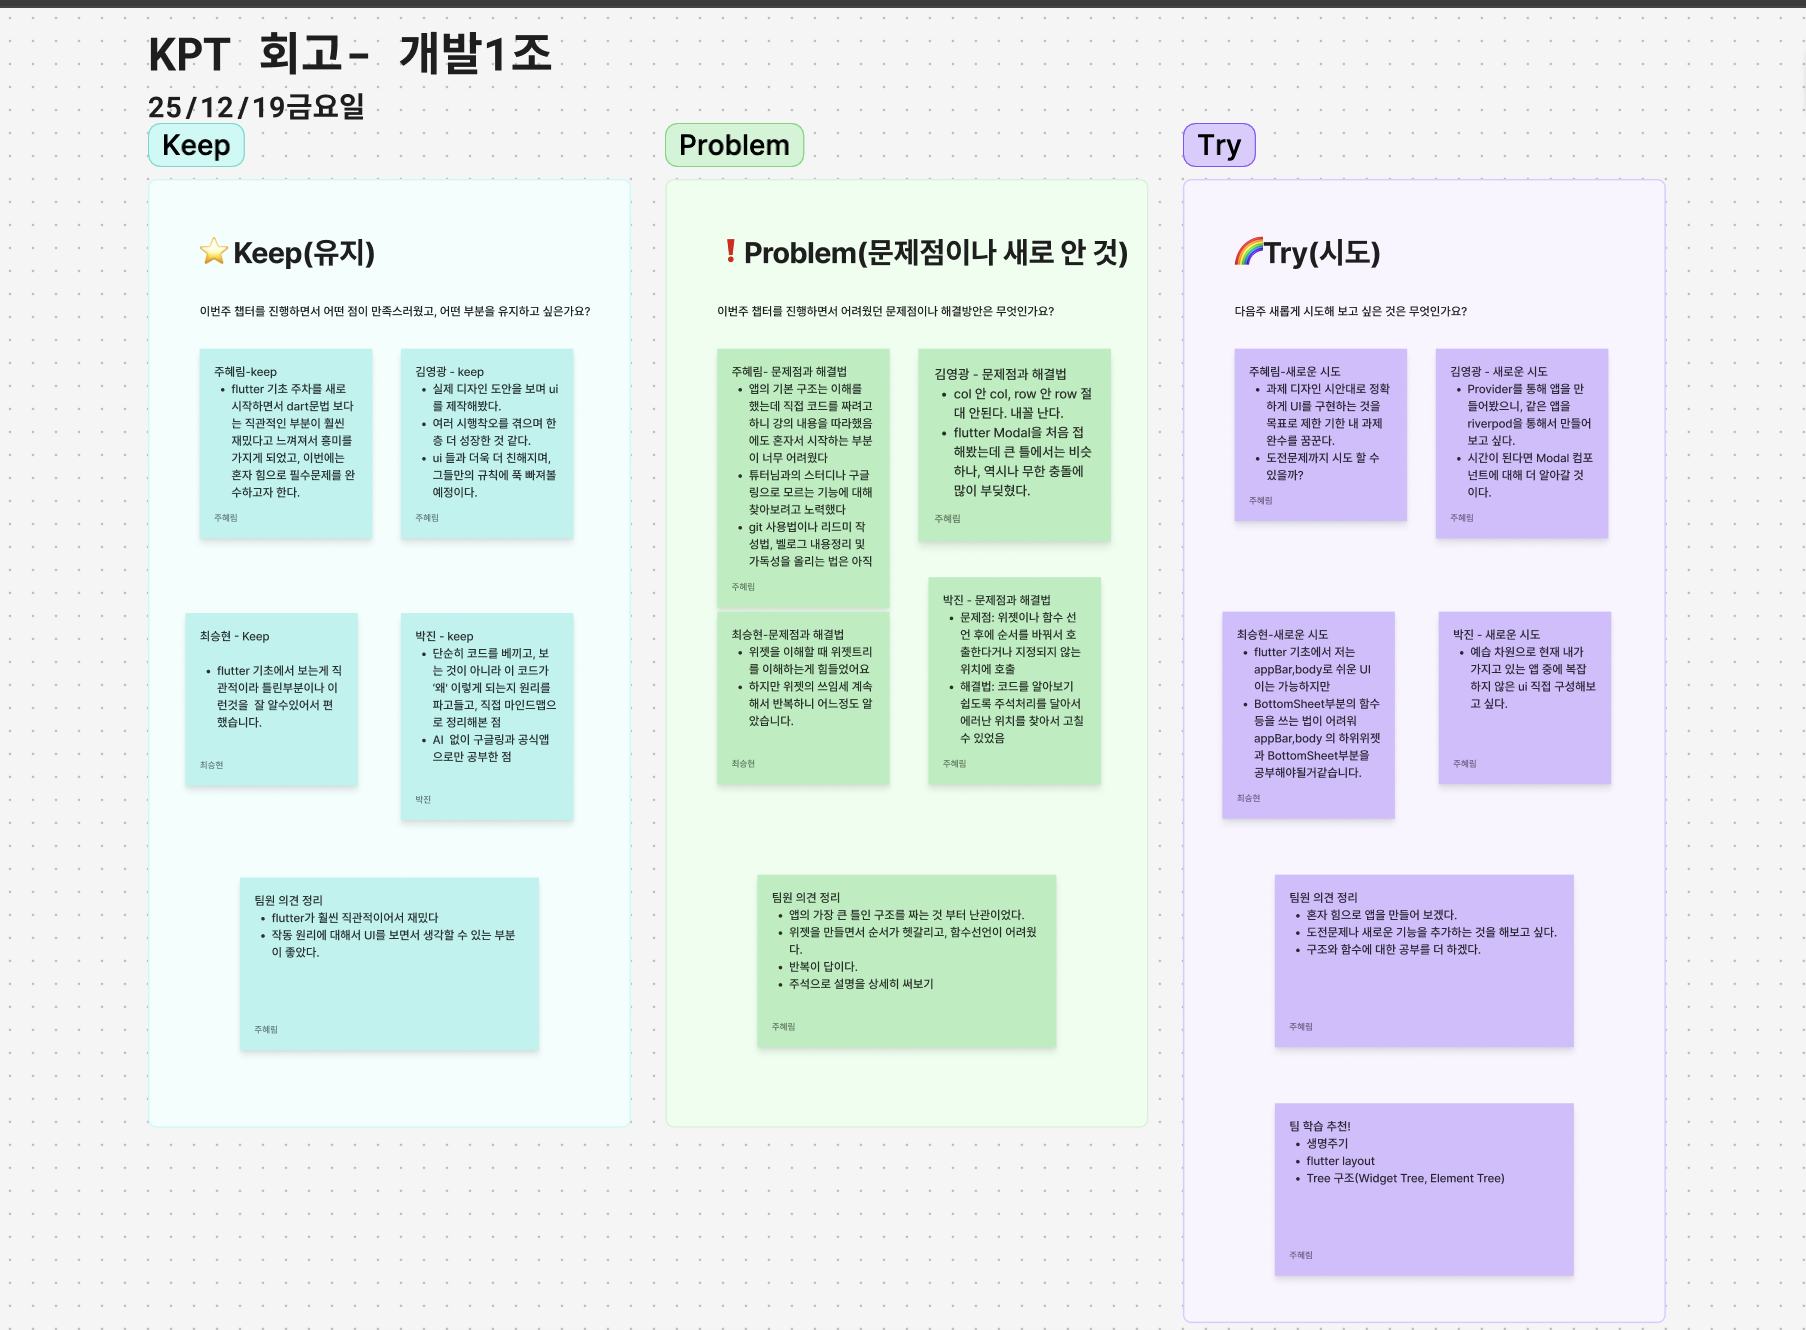Select the question about 만족스러웠고 유지하고 싶은 부분

[395, 311]
